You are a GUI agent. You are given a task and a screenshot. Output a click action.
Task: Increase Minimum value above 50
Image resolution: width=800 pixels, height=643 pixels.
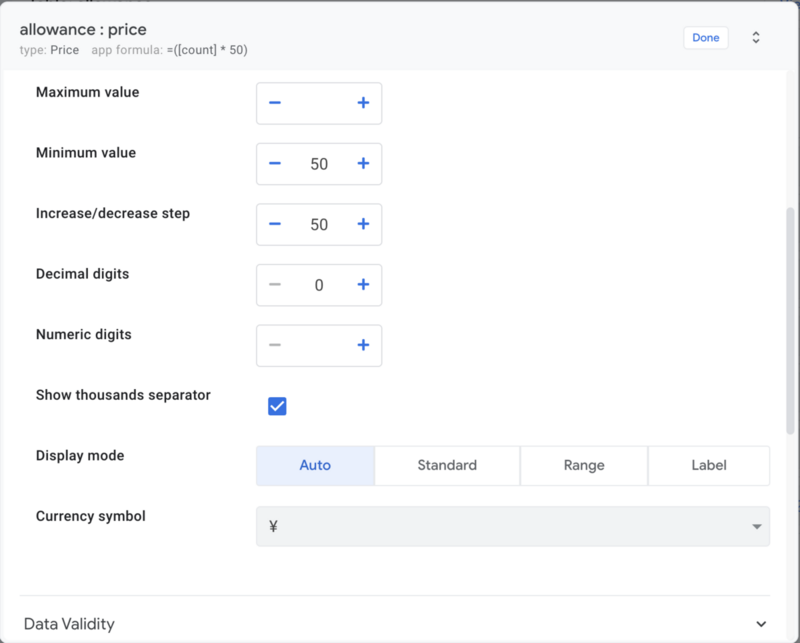click(363, 164)
